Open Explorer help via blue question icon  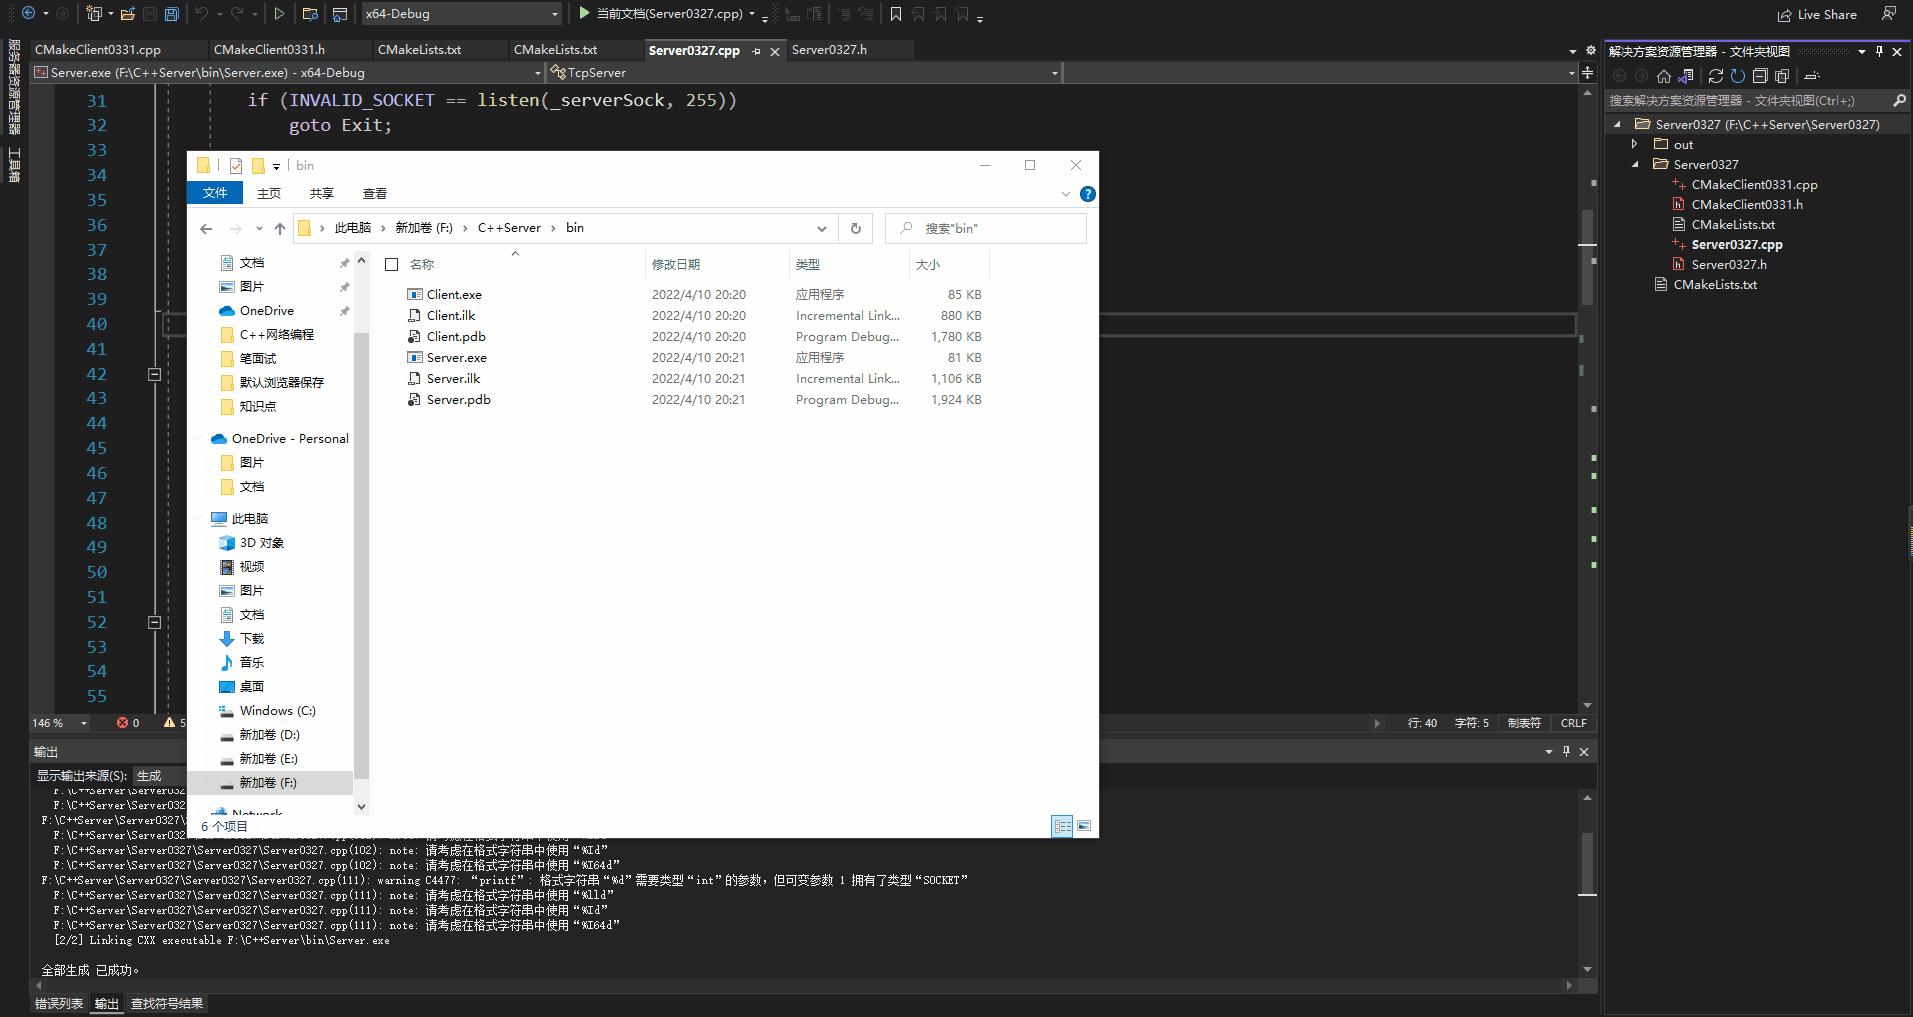point(1088,194)
